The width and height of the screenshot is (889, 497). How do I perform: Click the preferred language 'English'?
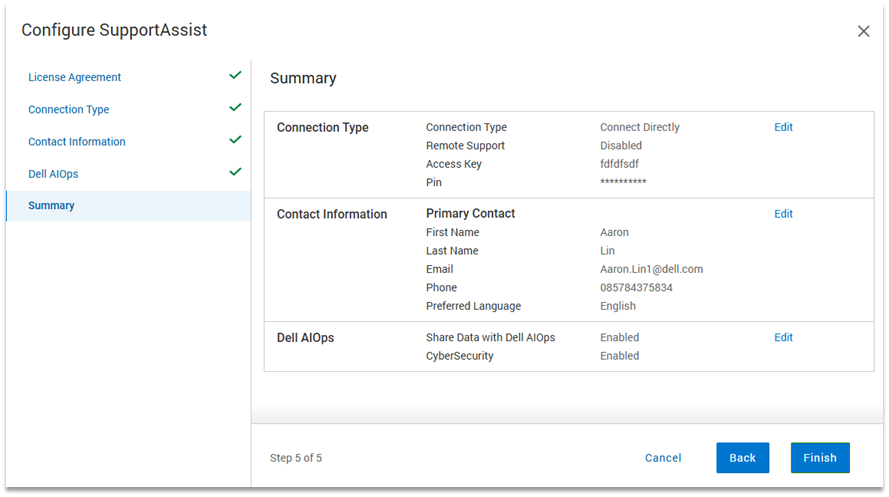[618, 306]
